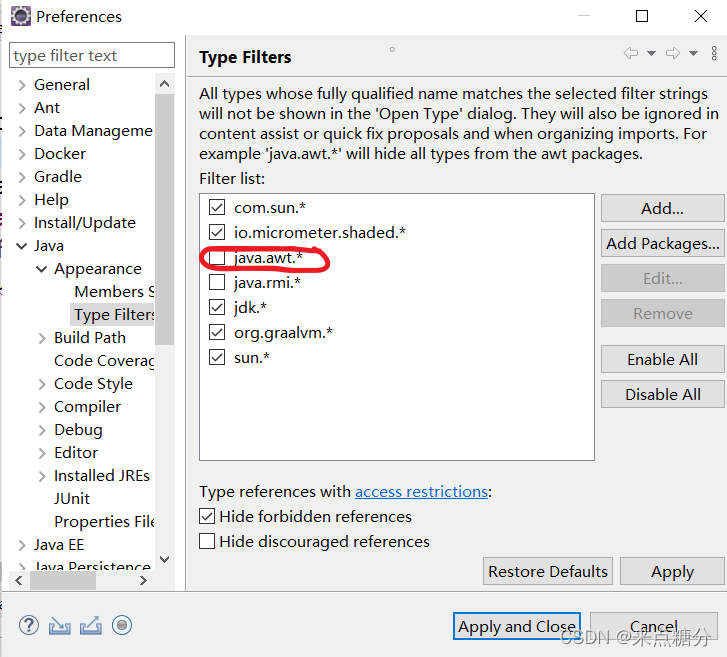
Task: Click the tree scroll down arrow
Action: point(164,559)
